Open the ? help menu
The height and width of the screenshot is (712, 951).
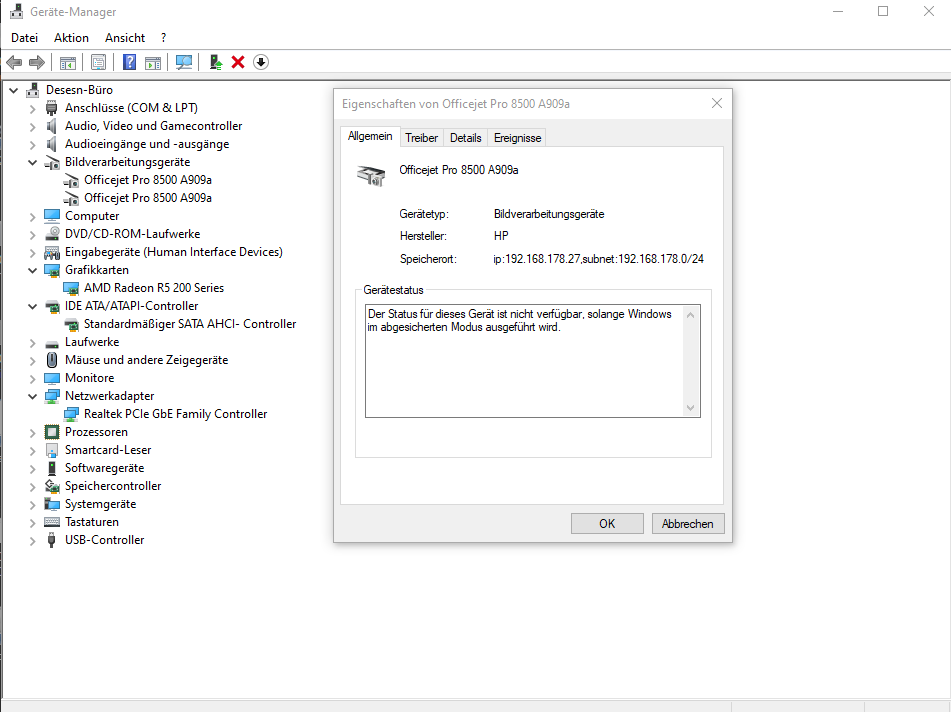(x=163, y=38)
